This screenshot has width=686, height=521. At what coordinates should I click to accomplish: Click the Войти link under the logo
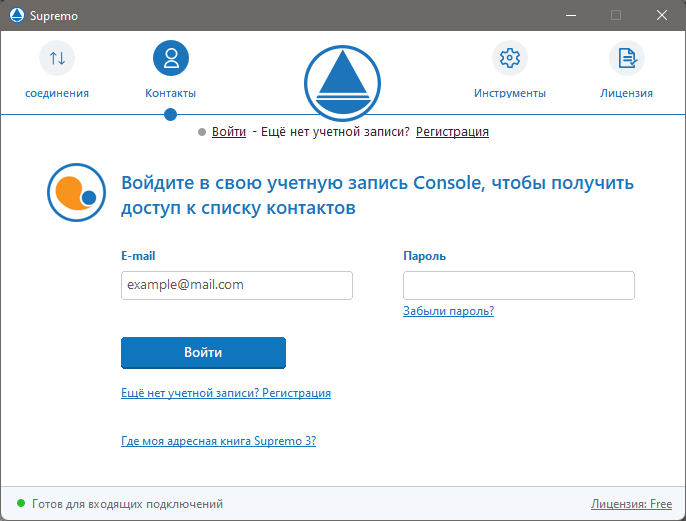pos(229,132)
